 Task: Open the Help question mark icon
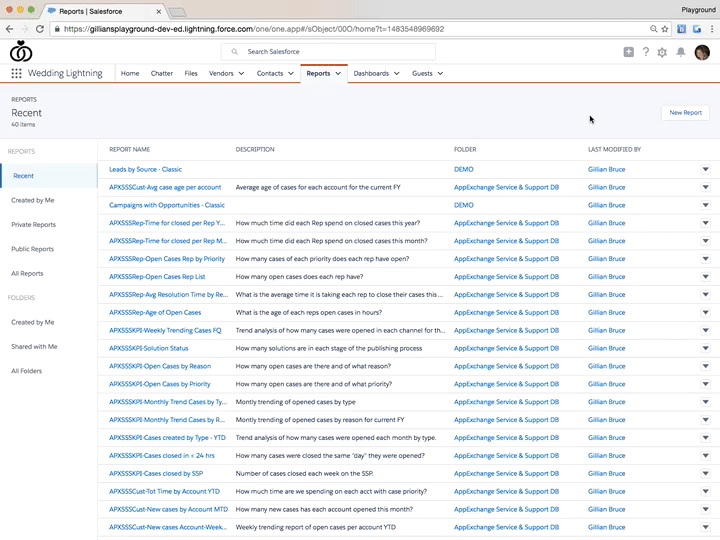(646, 52)
